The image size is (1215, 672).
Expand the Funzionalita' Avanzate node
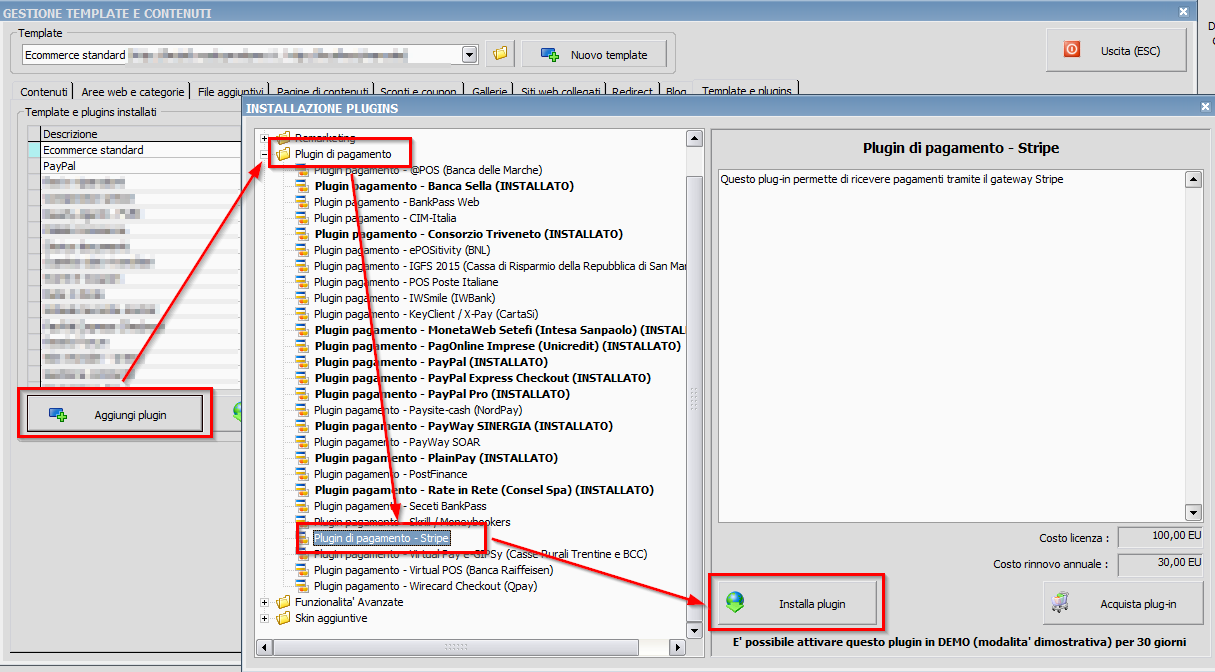tap(265, 602)
